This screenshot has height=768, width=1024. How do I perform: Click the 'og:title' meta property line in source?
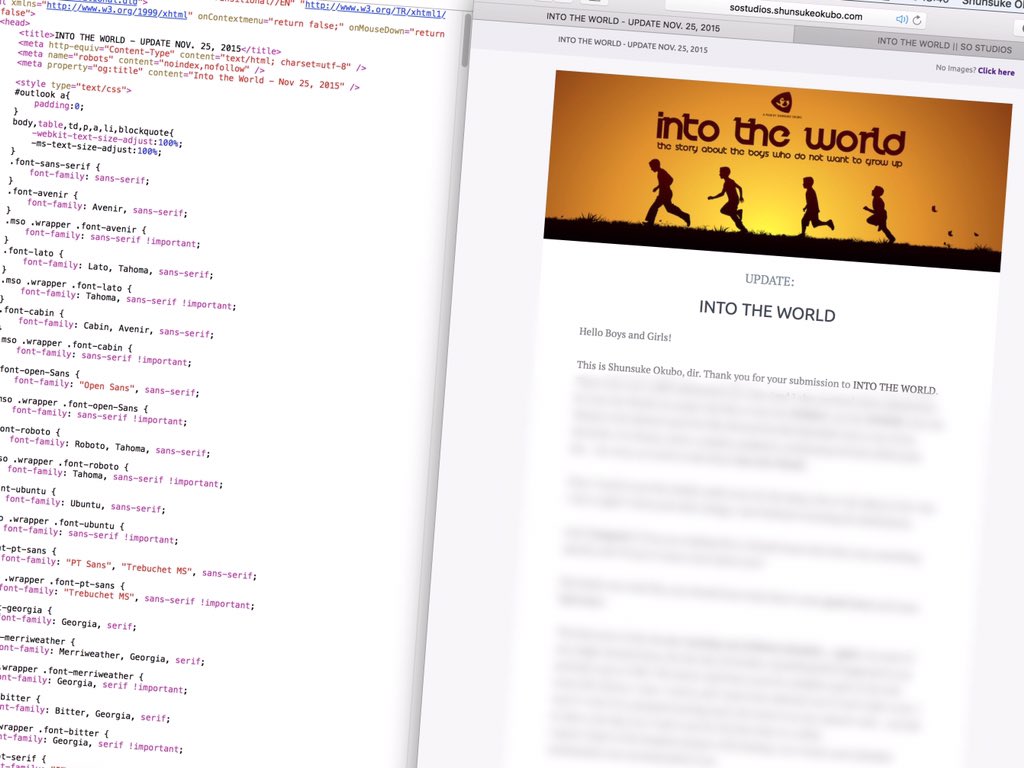click(188, 74)
